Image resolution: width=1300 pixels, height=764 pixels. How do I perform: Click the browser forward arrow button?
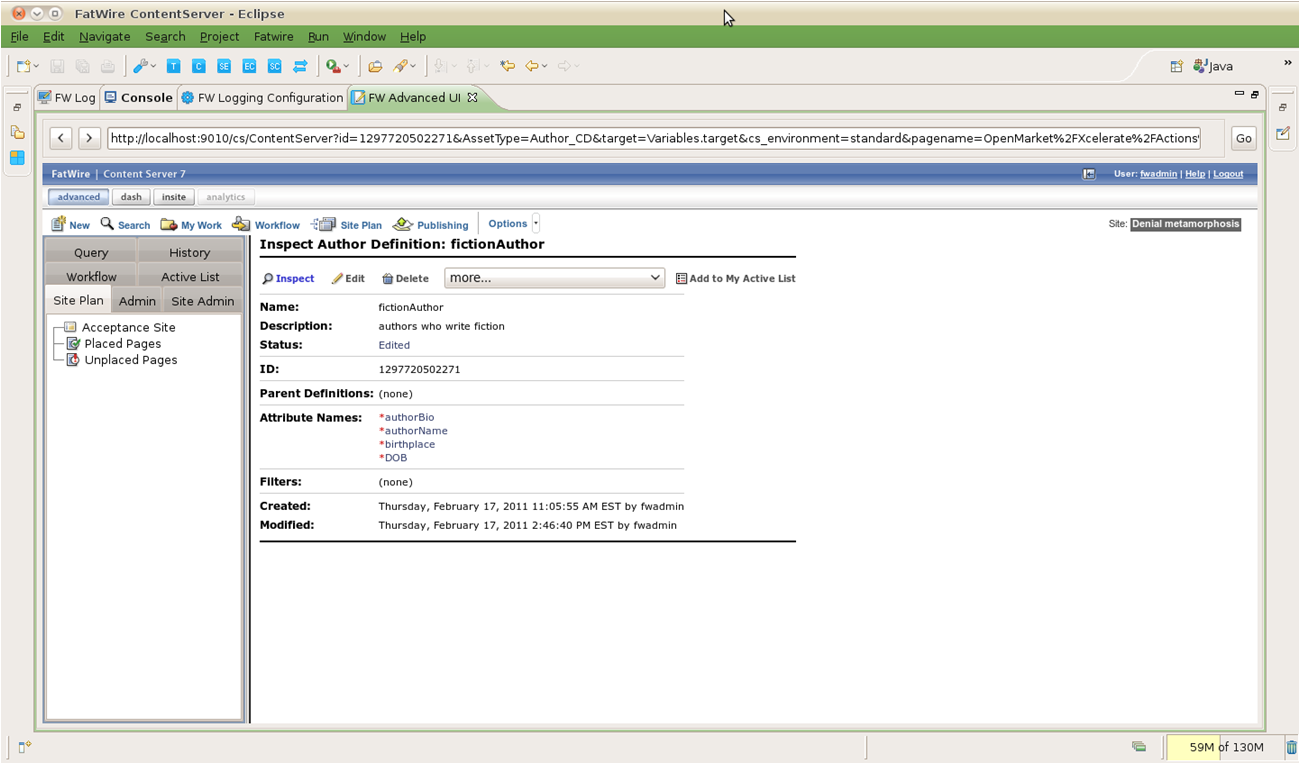tap(90, 139)
